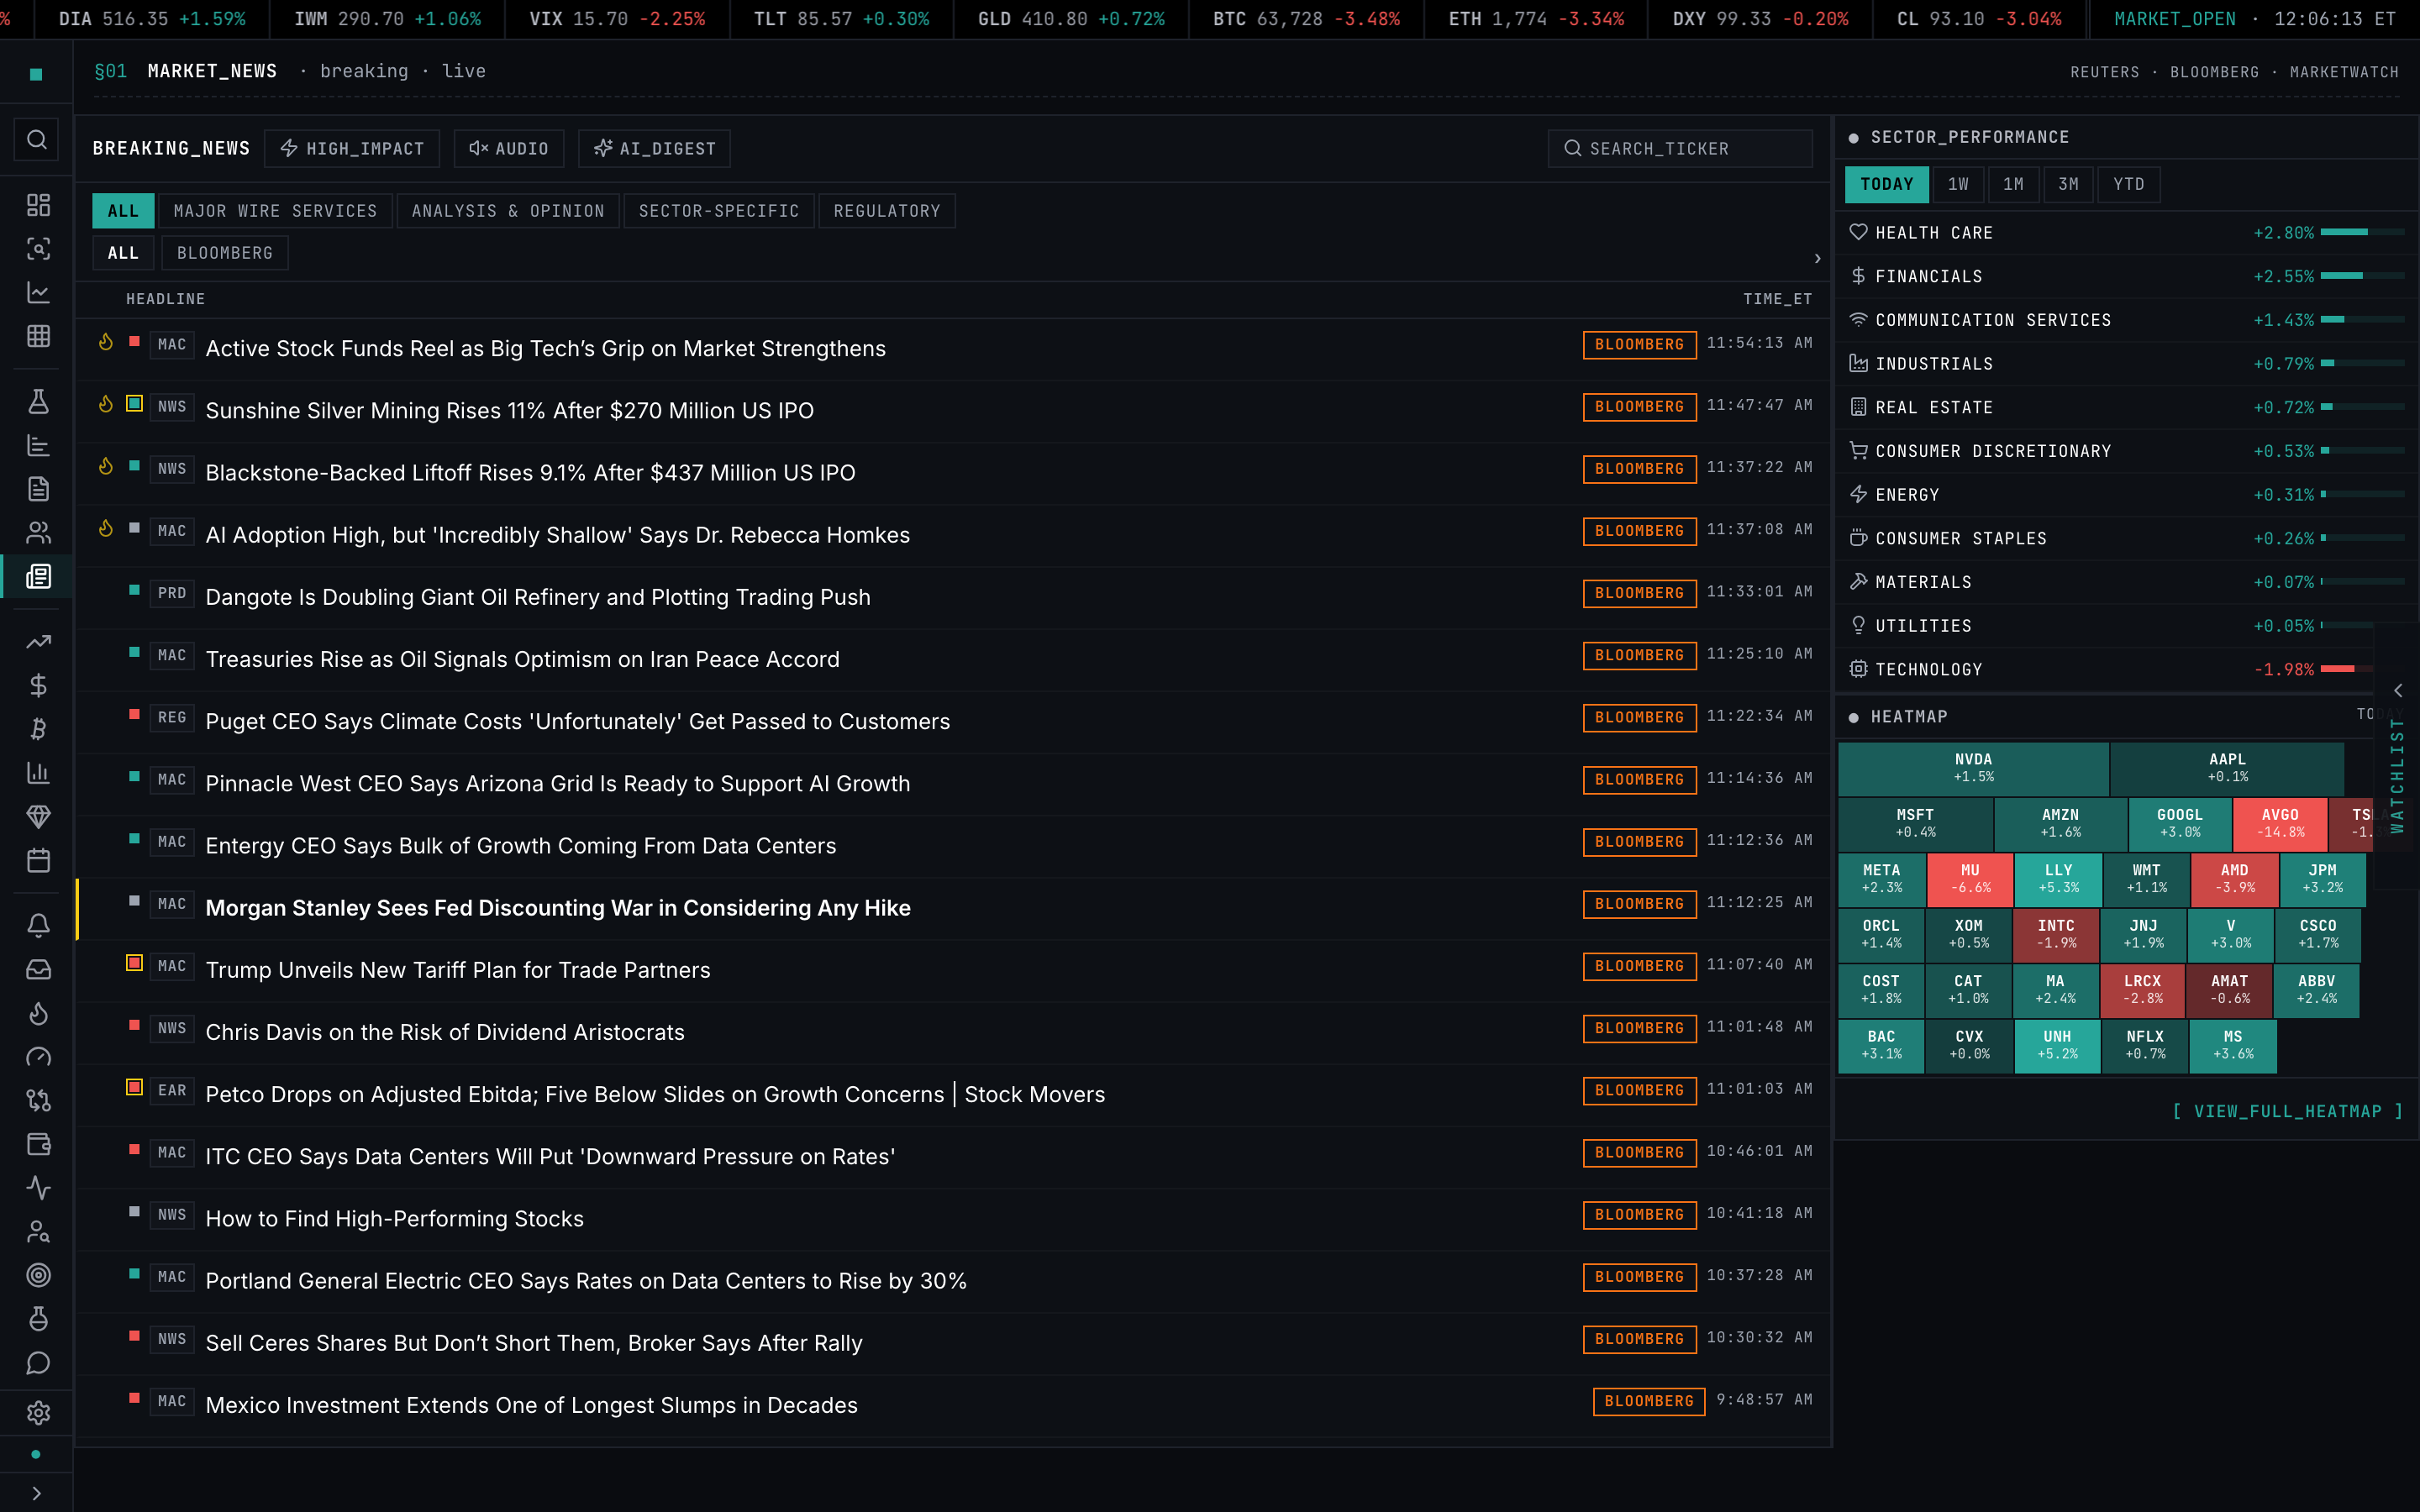2420x1512 pixels.
Task: Select the MAJOR WIRE SERVICES tab
Action: (276, 211)
